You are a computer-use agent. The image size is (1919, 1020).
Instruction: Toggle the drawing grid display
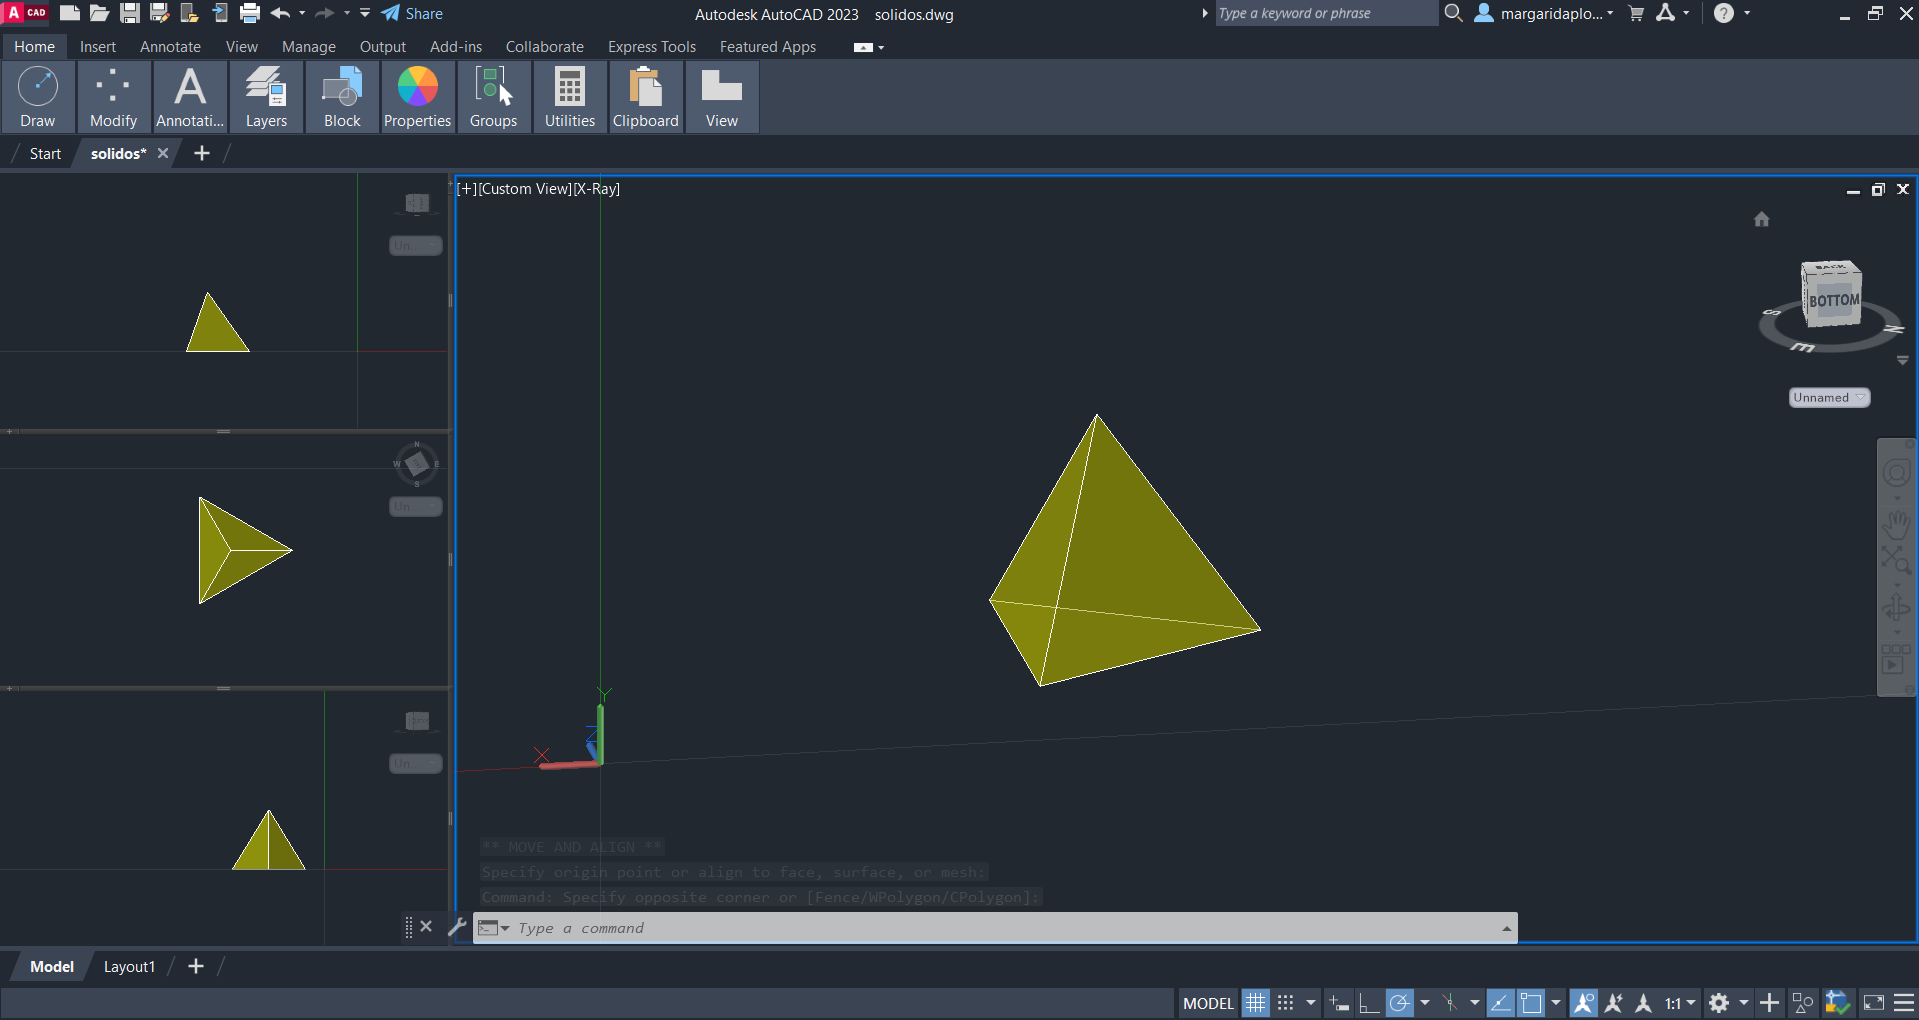(x=1255, y=1003)
